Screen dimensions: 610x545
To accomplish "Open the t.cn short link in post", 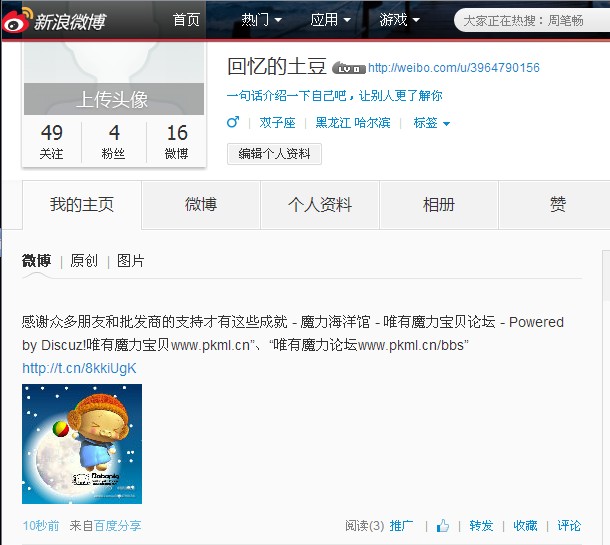I will coord(79,368).
